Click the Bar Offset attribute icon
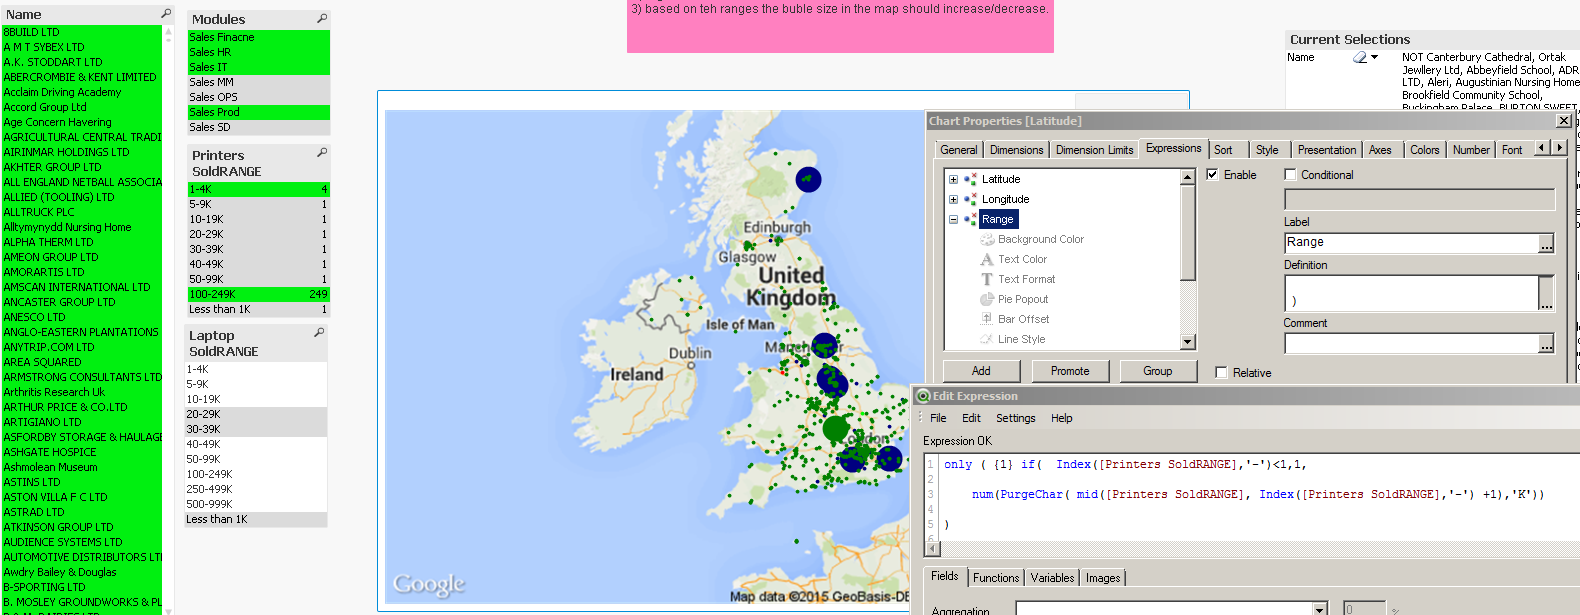Image resolution: width=1580 pixels, height=615 pixels. click(987, 319)
